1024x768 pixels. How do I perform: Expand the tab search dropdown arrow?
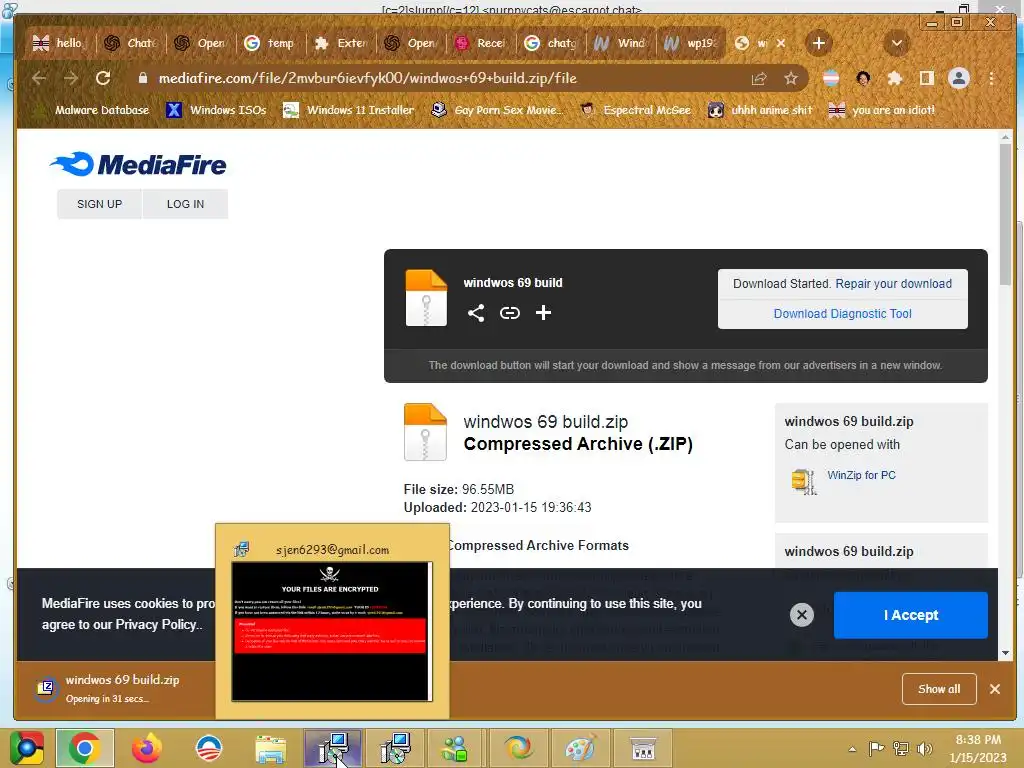tap(897, 43)
